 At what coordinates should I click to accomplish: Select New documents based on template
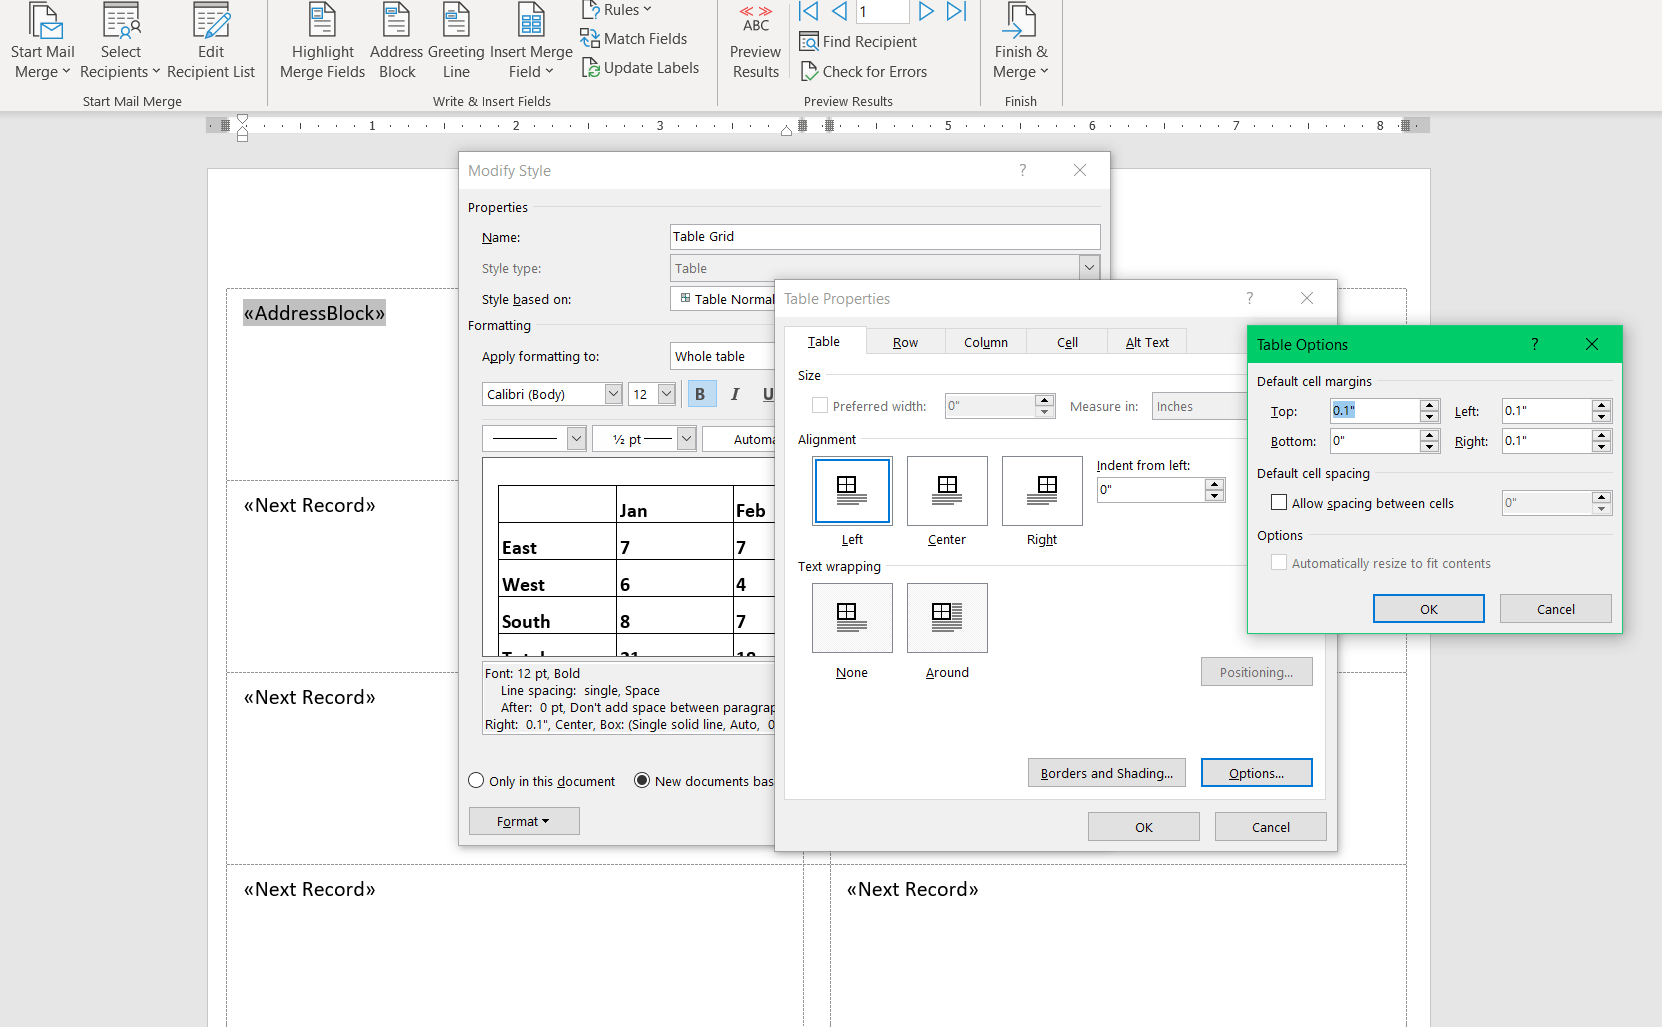point(642,781)
